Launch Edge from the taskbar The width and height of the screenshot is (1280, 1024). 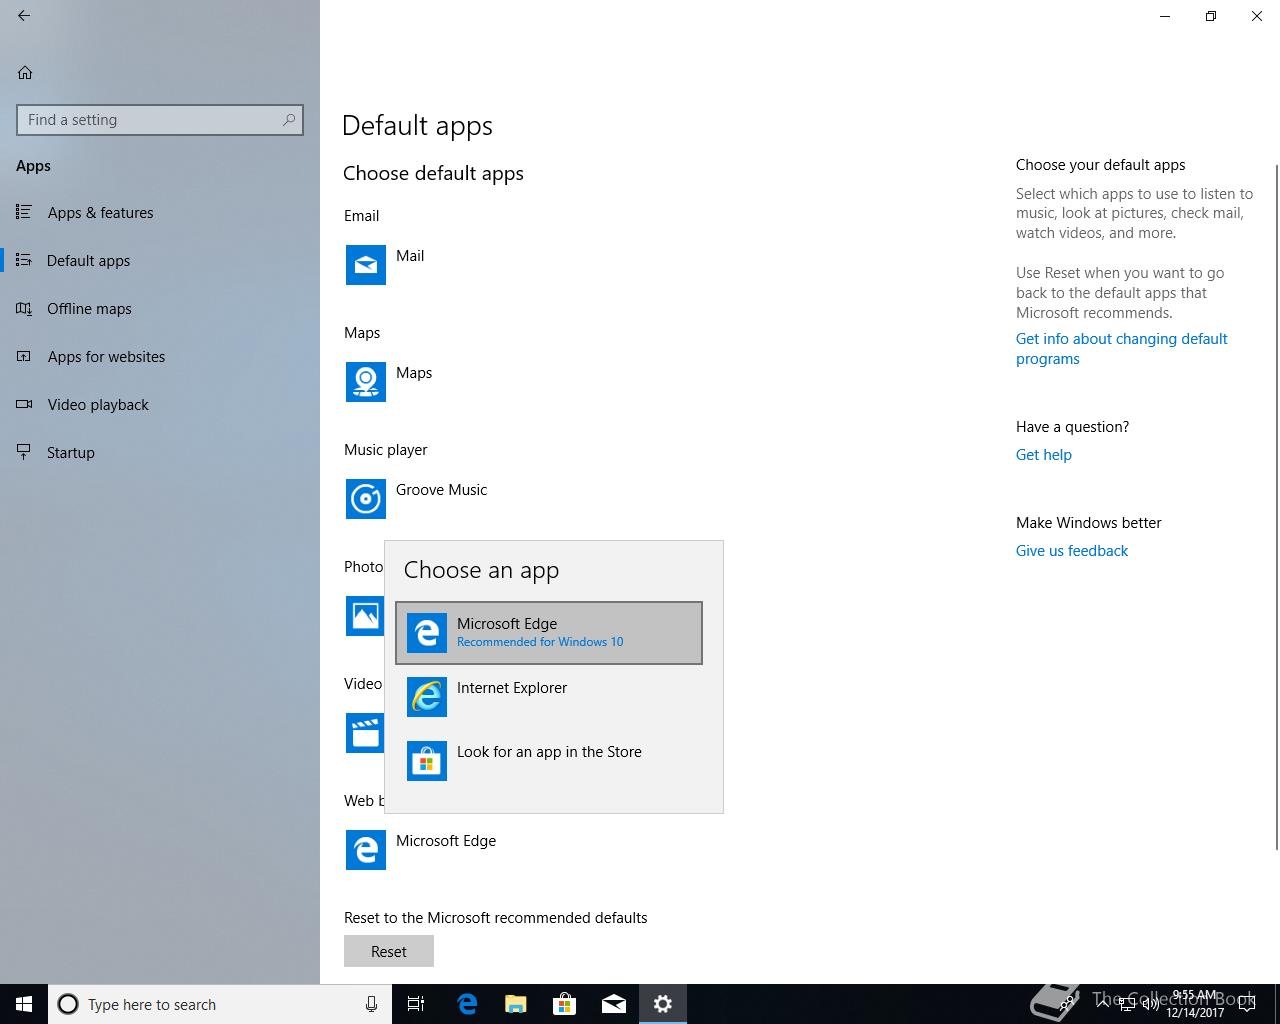[467, 1004]
